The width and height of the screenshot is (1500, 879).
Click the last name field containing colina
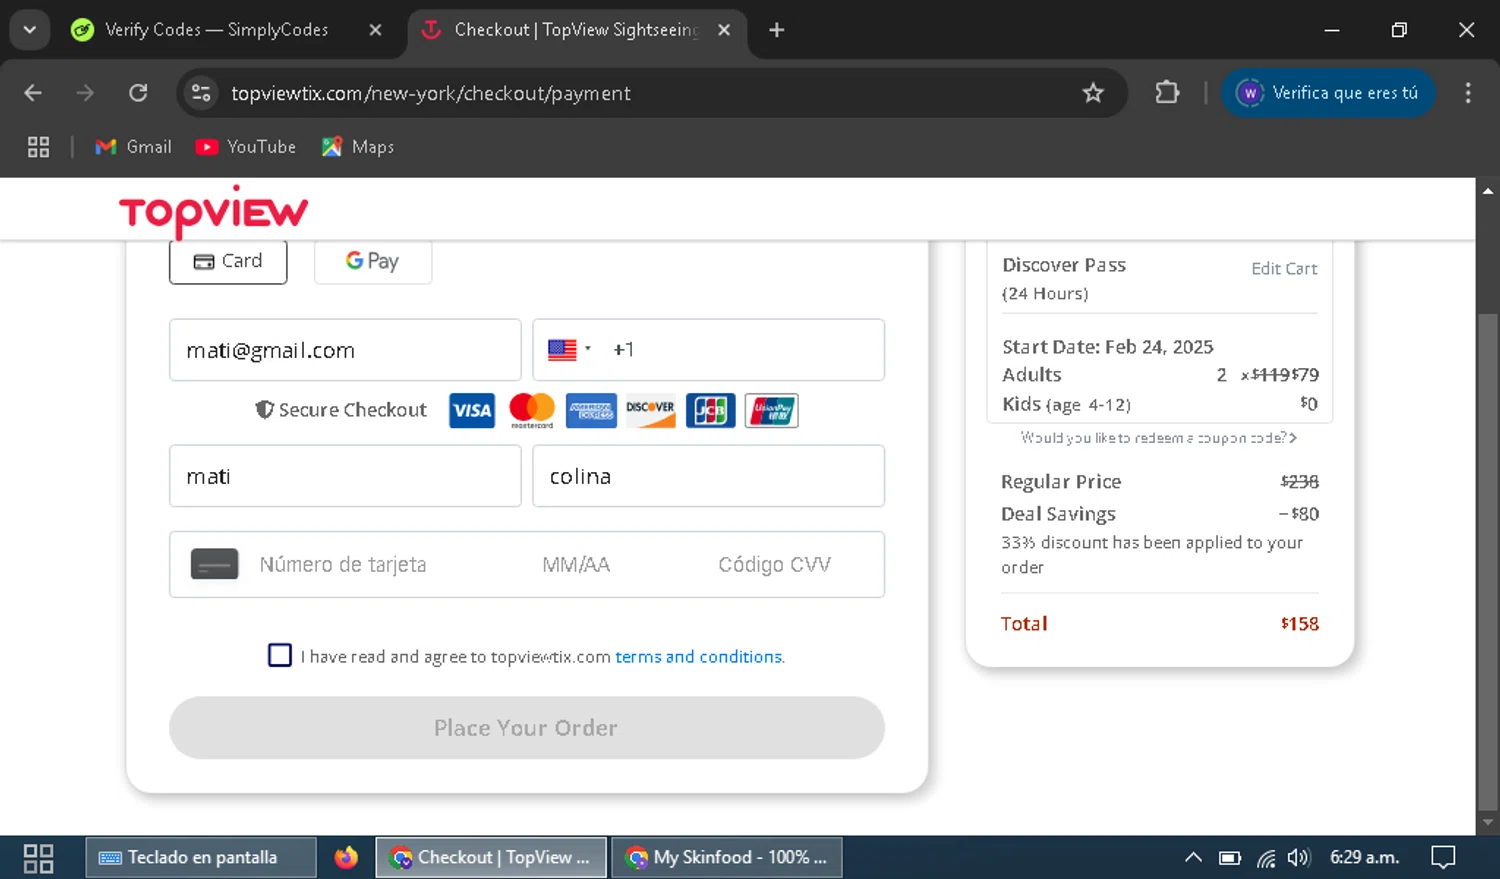[x=708, y=476]
